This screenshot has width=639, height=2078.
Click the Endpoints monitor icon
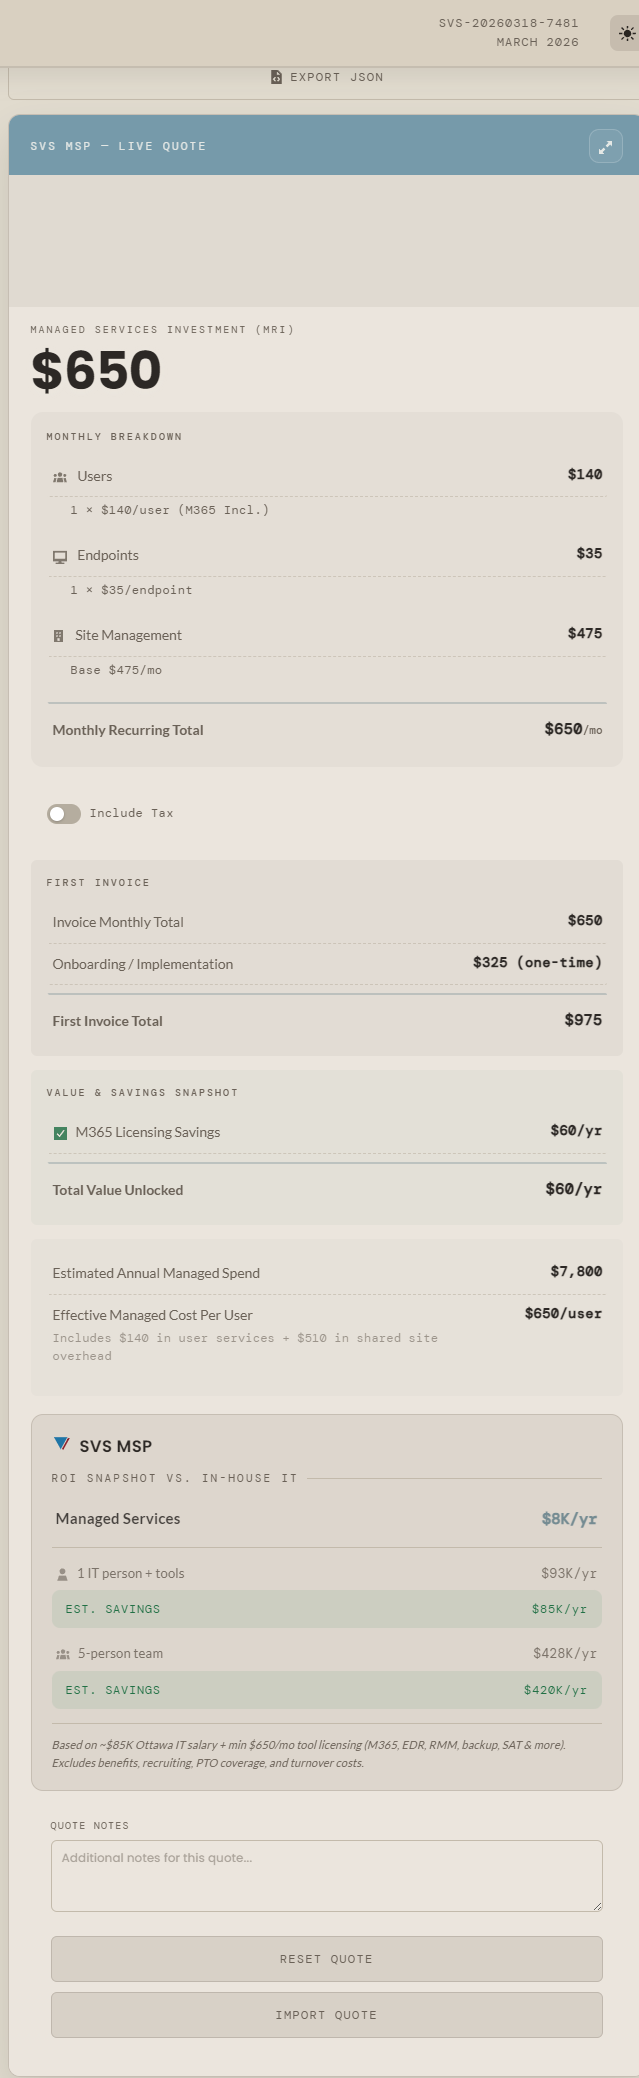point(60,556)
